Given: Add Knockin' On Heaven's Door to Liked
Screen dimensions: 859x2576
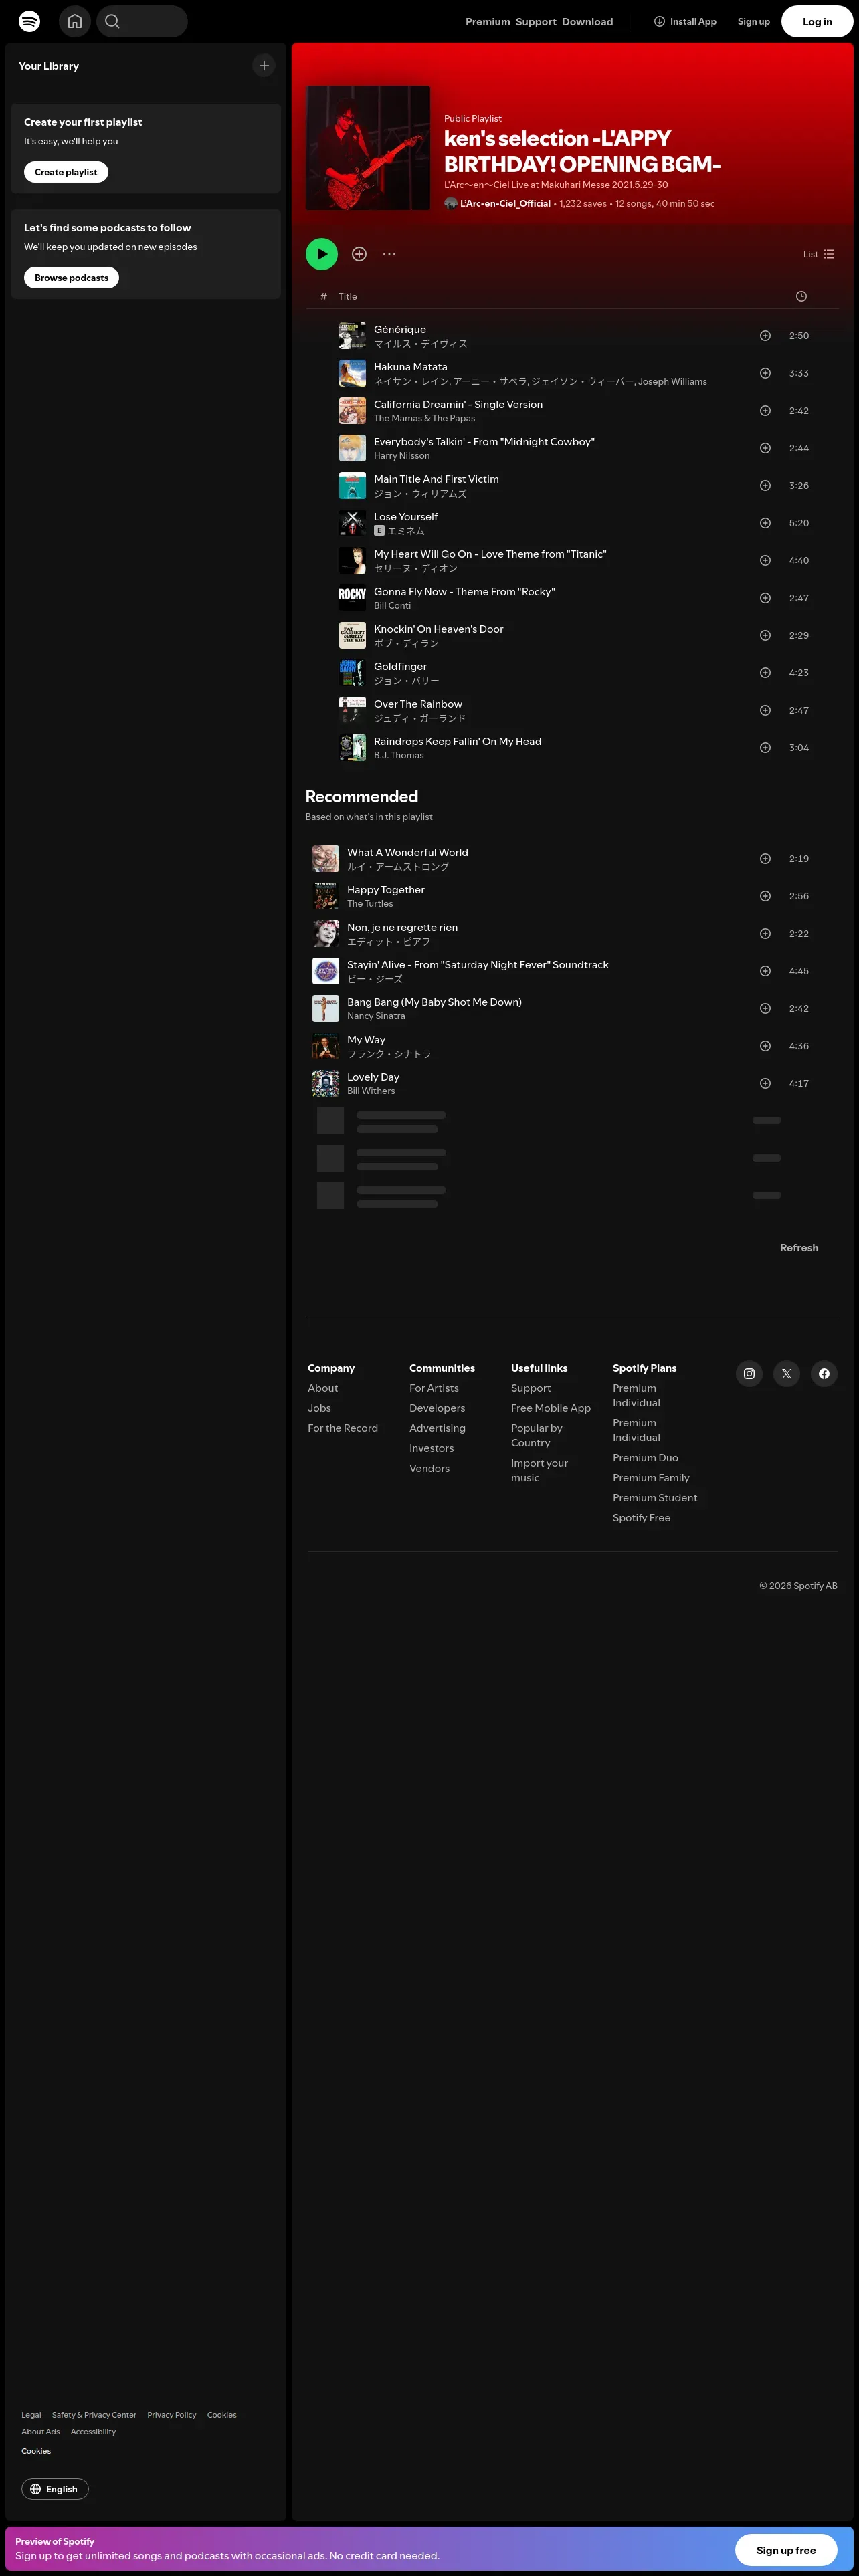Looking at the screenshot, I should coord(765,636).
